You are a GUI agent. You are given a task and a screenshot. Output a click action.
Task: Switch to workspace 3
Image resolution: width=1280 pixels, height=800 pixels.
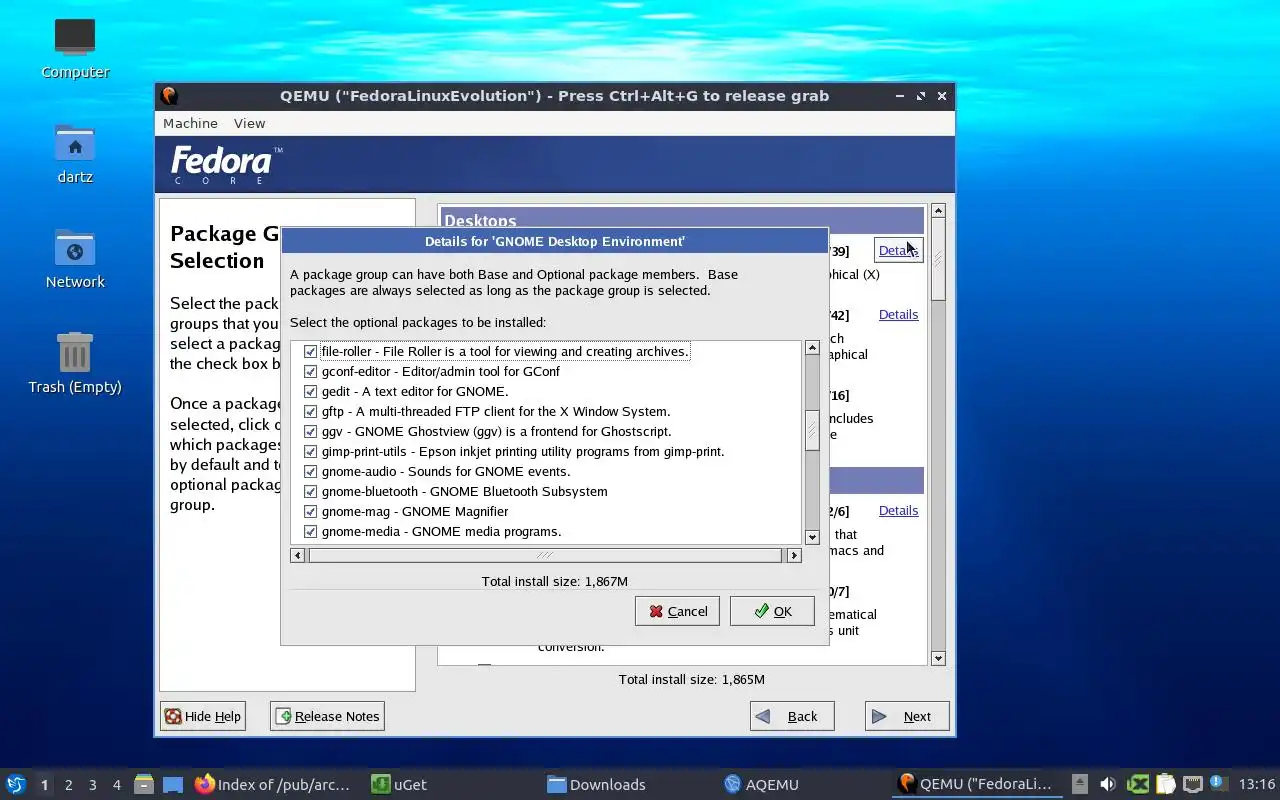coord(92,784)
